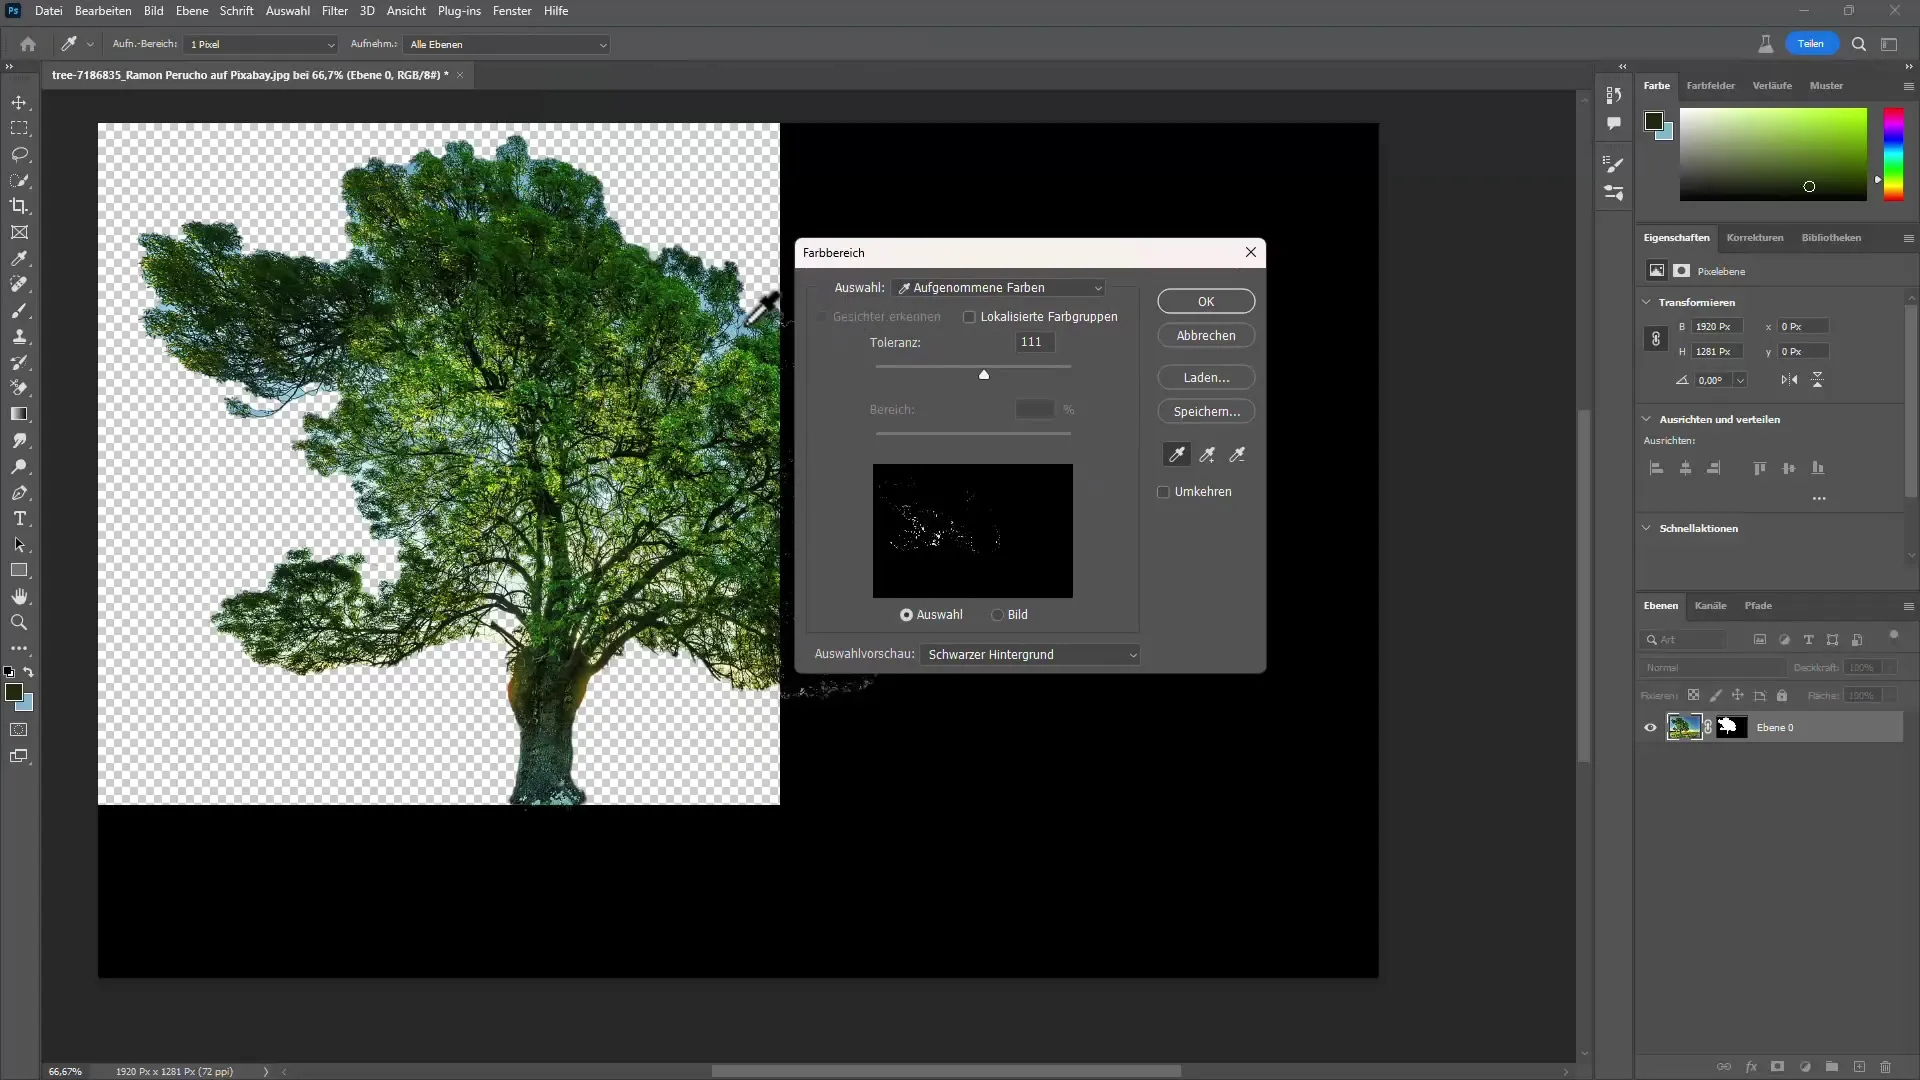Screen dimensions: 1920x1080
Task: Select the Auswahl radio button
Action: 906,615
